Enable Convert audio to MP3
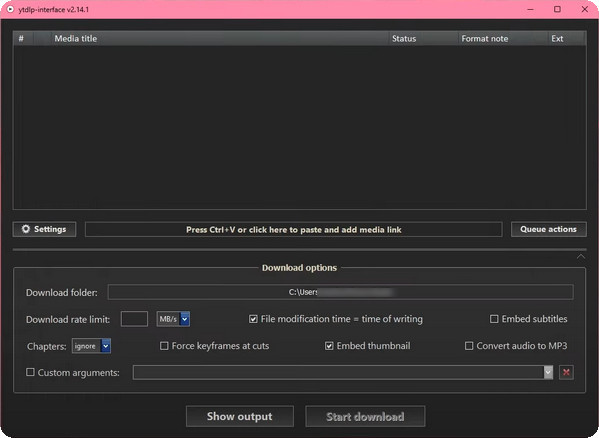599x438 pixels. tap(469, 346)
